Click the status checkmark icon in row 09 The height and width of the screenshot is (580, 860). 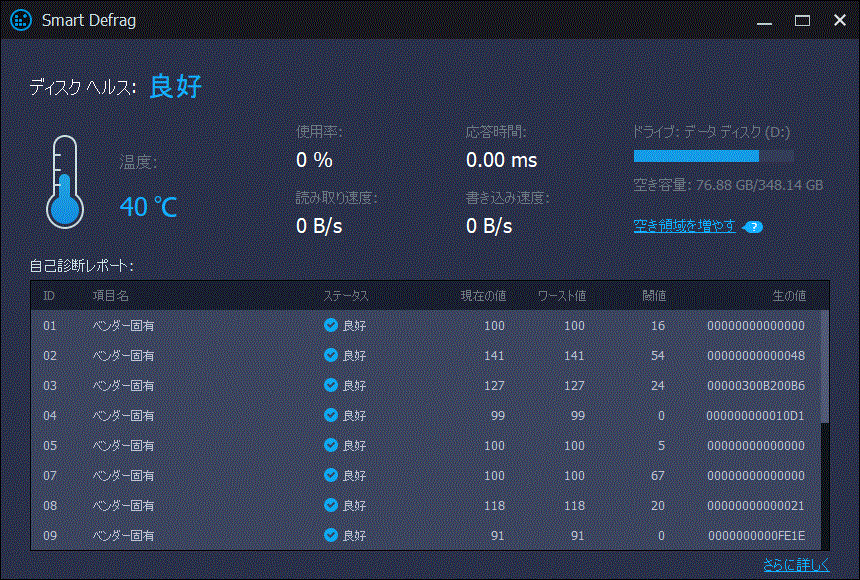click(x=331, y=535)
